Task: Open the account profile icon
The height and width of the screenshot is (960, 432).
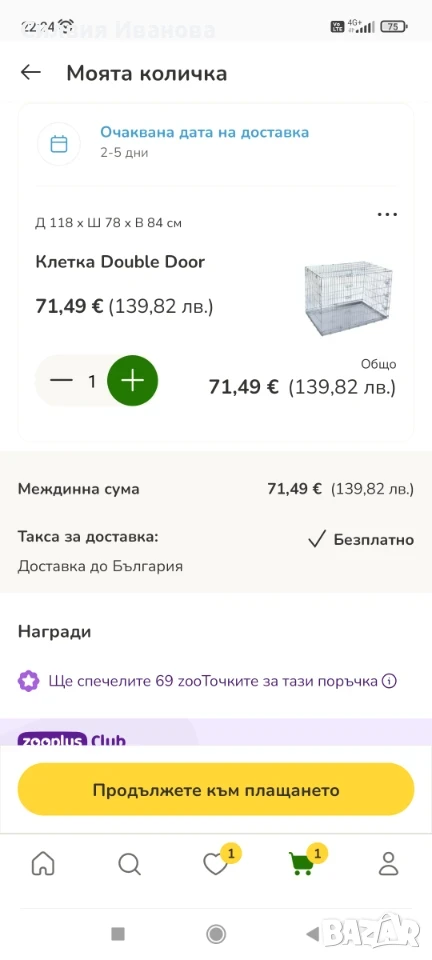Action: coord(389,864)
